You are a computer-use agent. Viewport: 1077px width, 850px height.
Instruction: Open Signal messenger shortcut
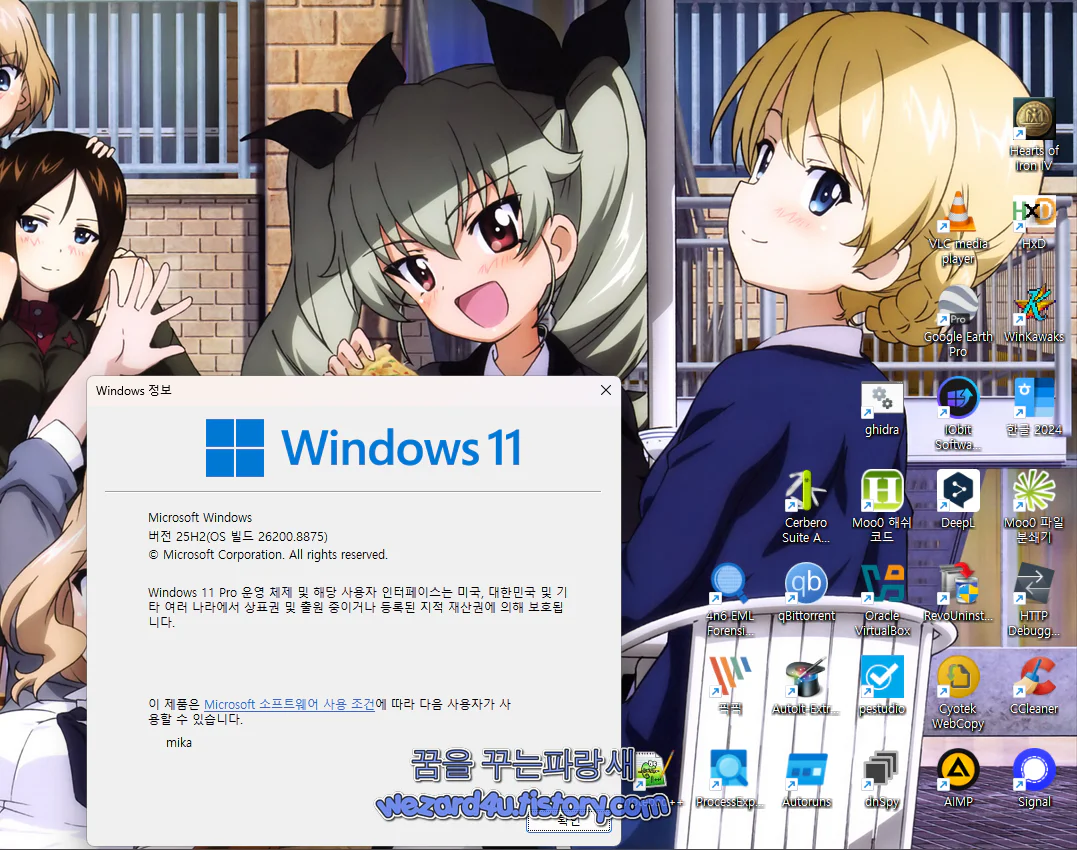pos(1034,779)
